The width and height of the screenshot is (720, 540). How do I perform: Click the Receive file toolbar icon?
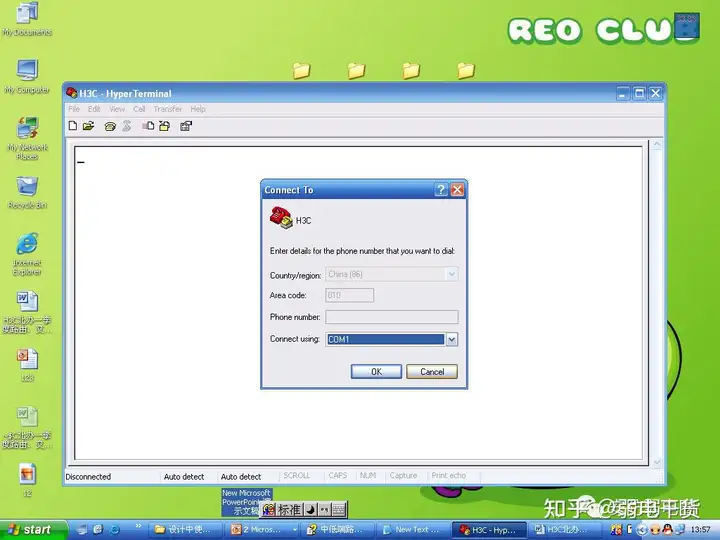tap(164, 126)
